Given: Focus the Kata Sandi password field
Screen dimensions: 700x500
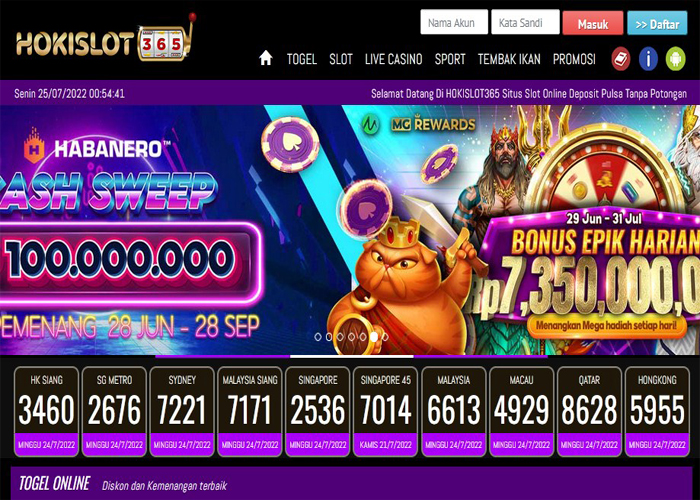Looking at the screenshot, I should (525, 22).
